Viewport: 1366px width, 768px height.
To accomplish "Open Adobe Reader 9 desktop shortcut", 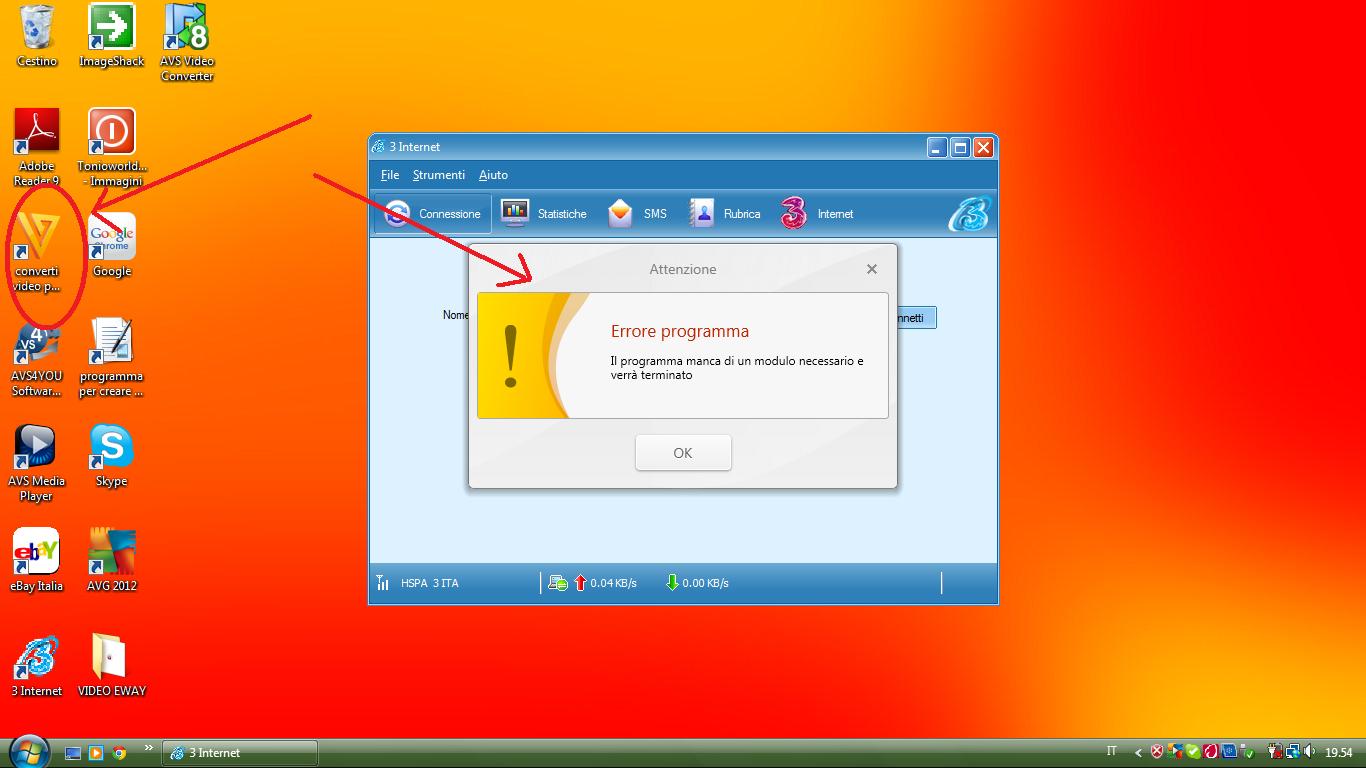I will pyautogui.click(x=37, y=148).
